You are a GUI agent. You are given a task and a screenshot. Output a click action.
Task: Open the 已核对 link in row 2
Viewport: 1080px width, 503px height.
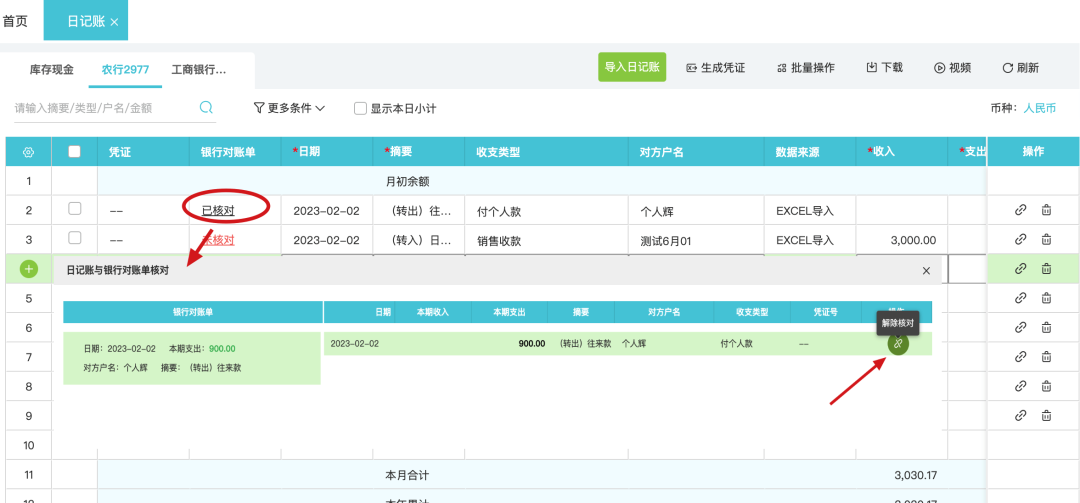tap(218, 211)
